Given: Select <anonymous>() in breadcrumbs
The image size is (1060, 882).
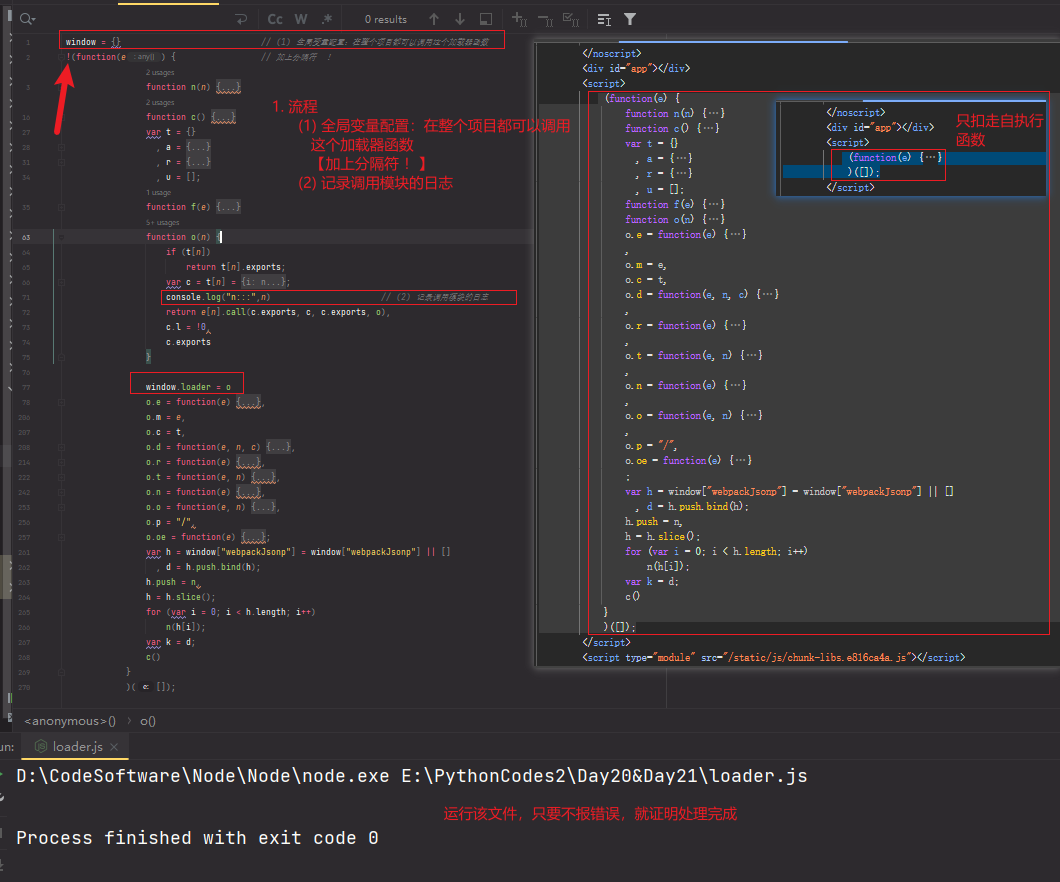Looking at the screenshot, I should pos(70,721).
